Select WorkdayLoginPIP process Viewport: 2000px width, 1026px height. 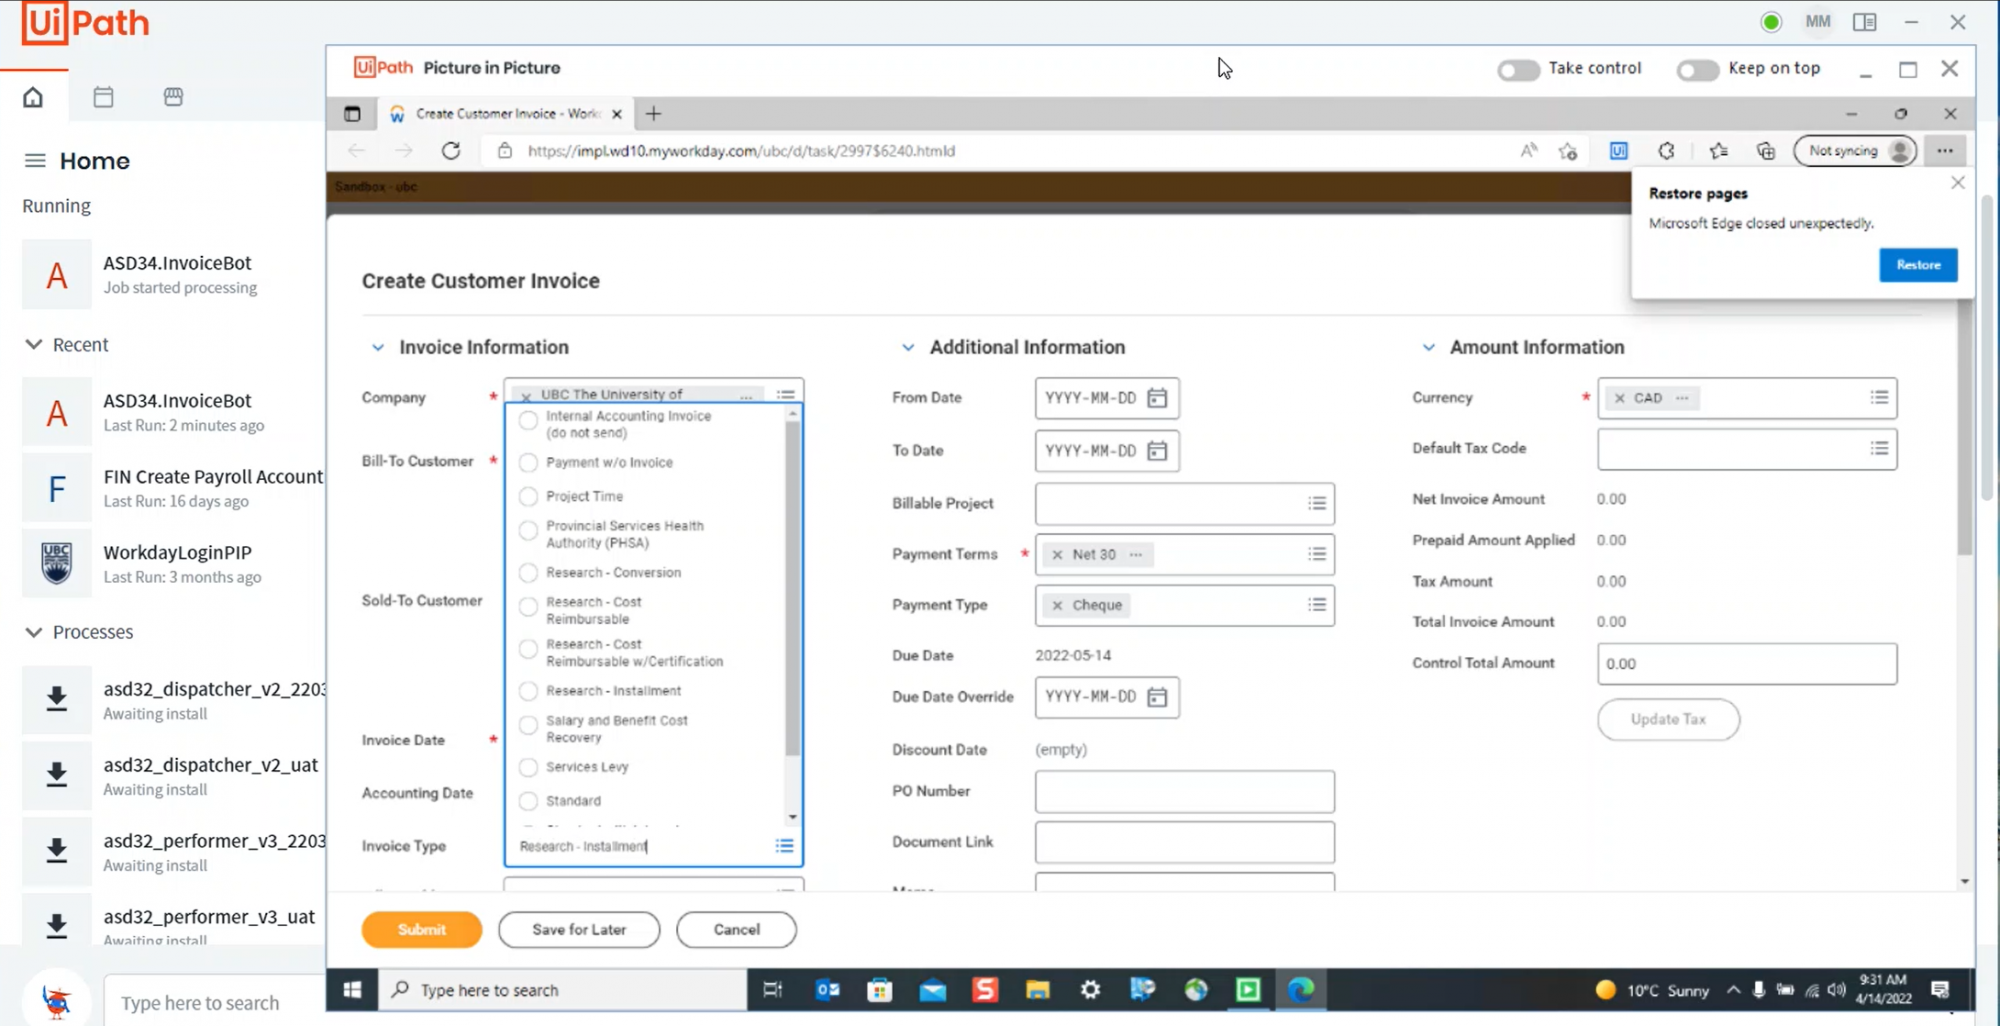[x=174, y=564]
